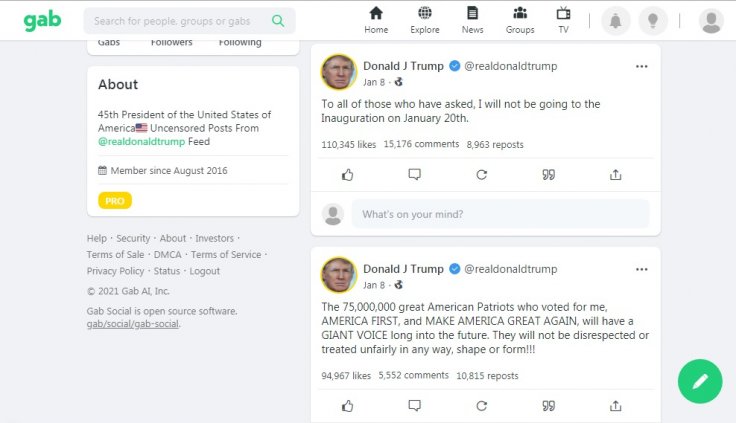Screen dimensions: 736x423
Task: Repost the Inauguration post
Action: [x=481, y=174]
